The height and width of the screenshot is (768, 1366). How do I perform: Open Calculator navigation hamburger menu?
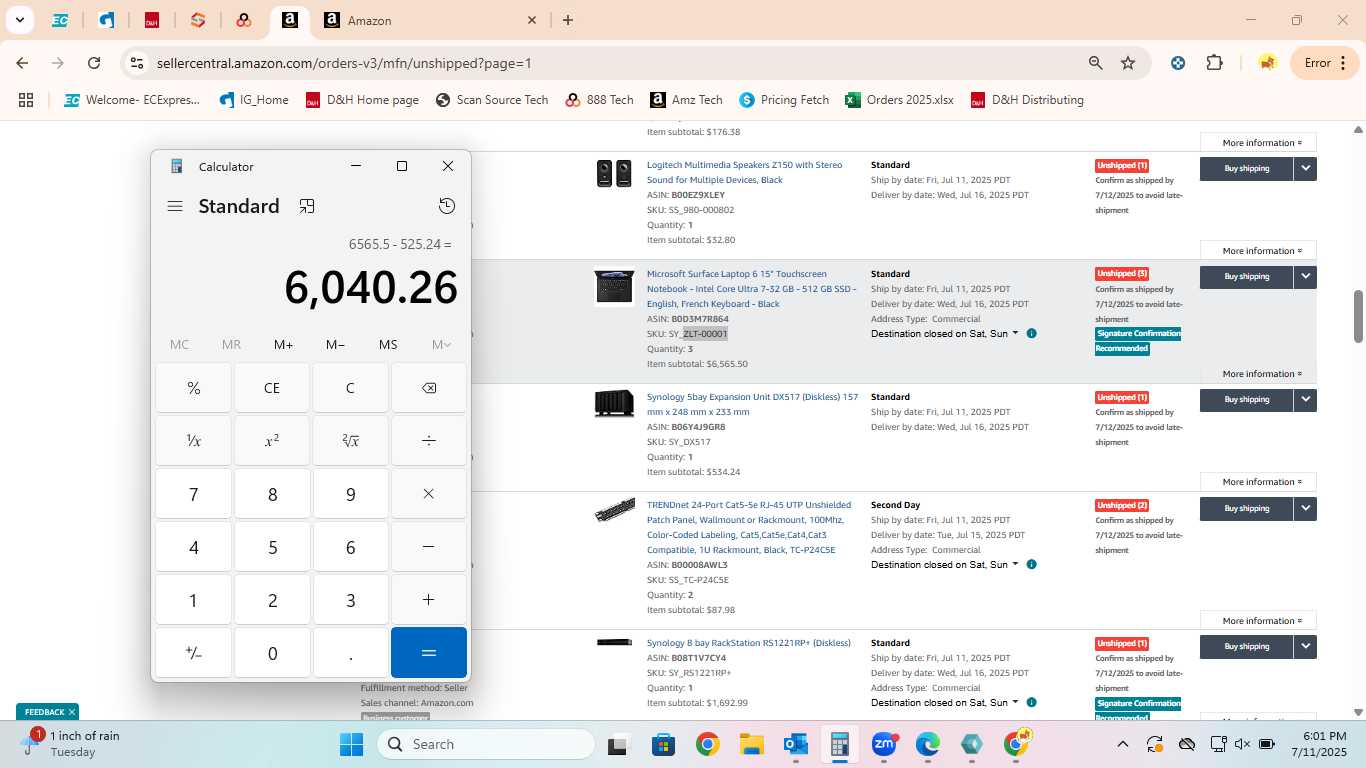(175, 206)
